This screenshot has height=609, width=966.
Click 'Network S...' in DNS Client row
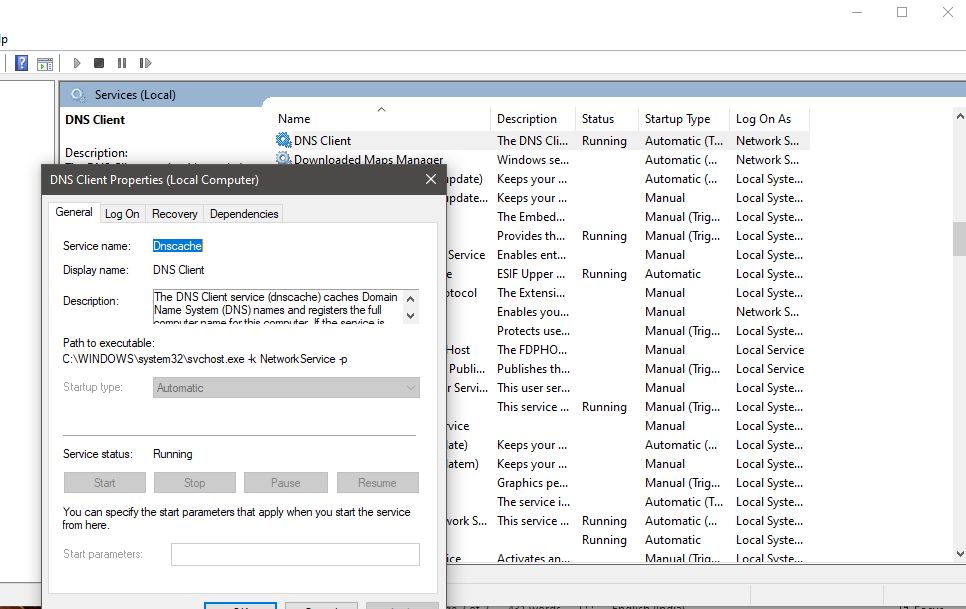click(767, 140)
